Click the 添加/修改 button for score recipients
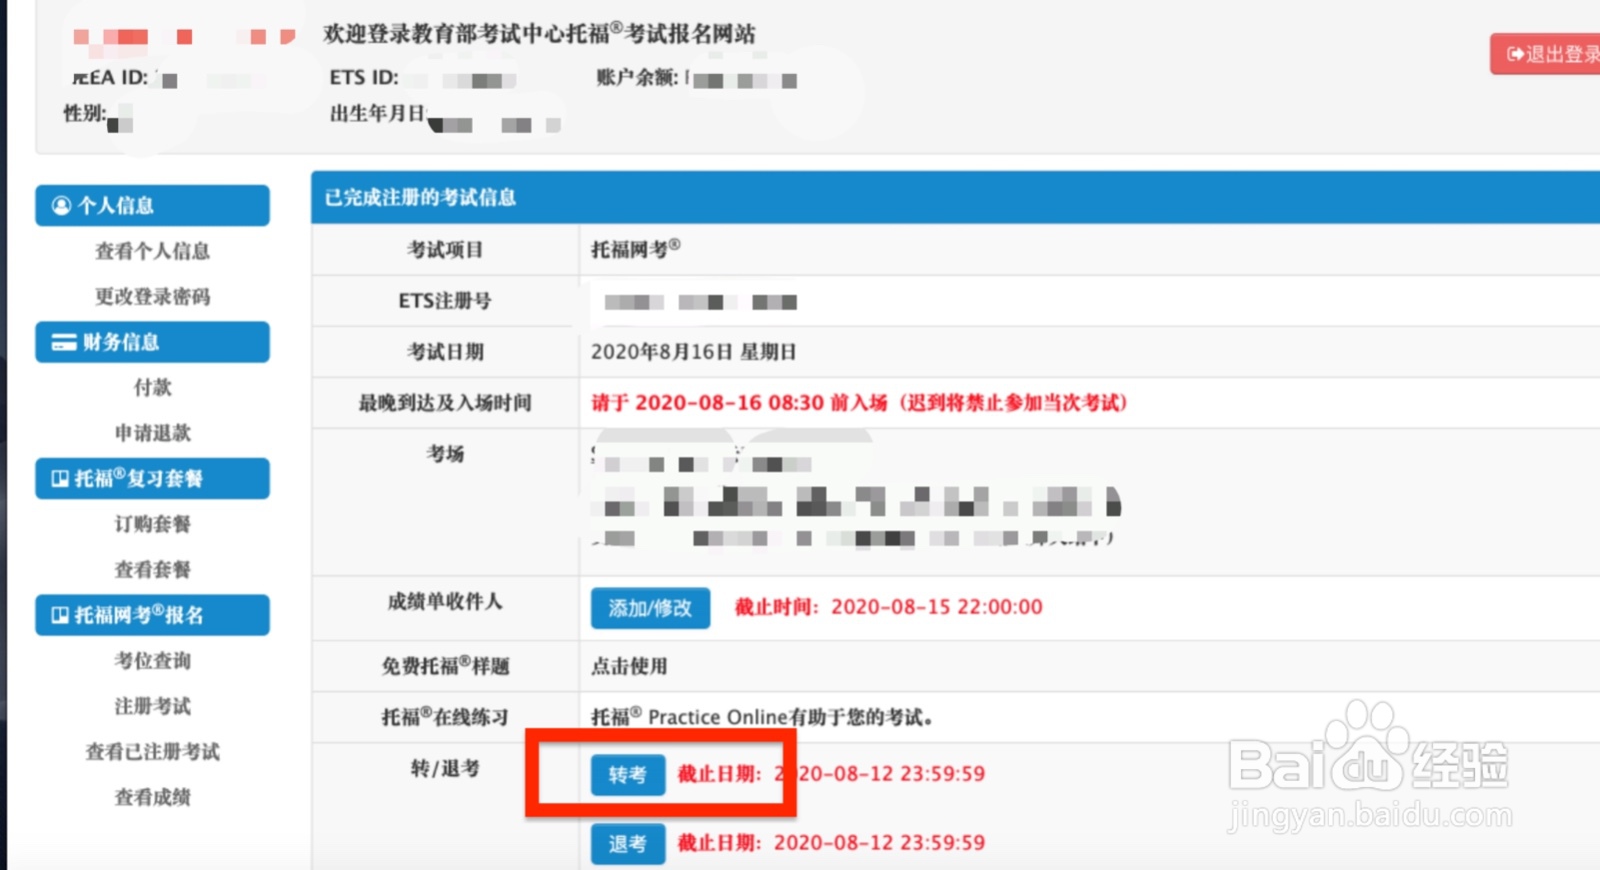 pos(650,608)
